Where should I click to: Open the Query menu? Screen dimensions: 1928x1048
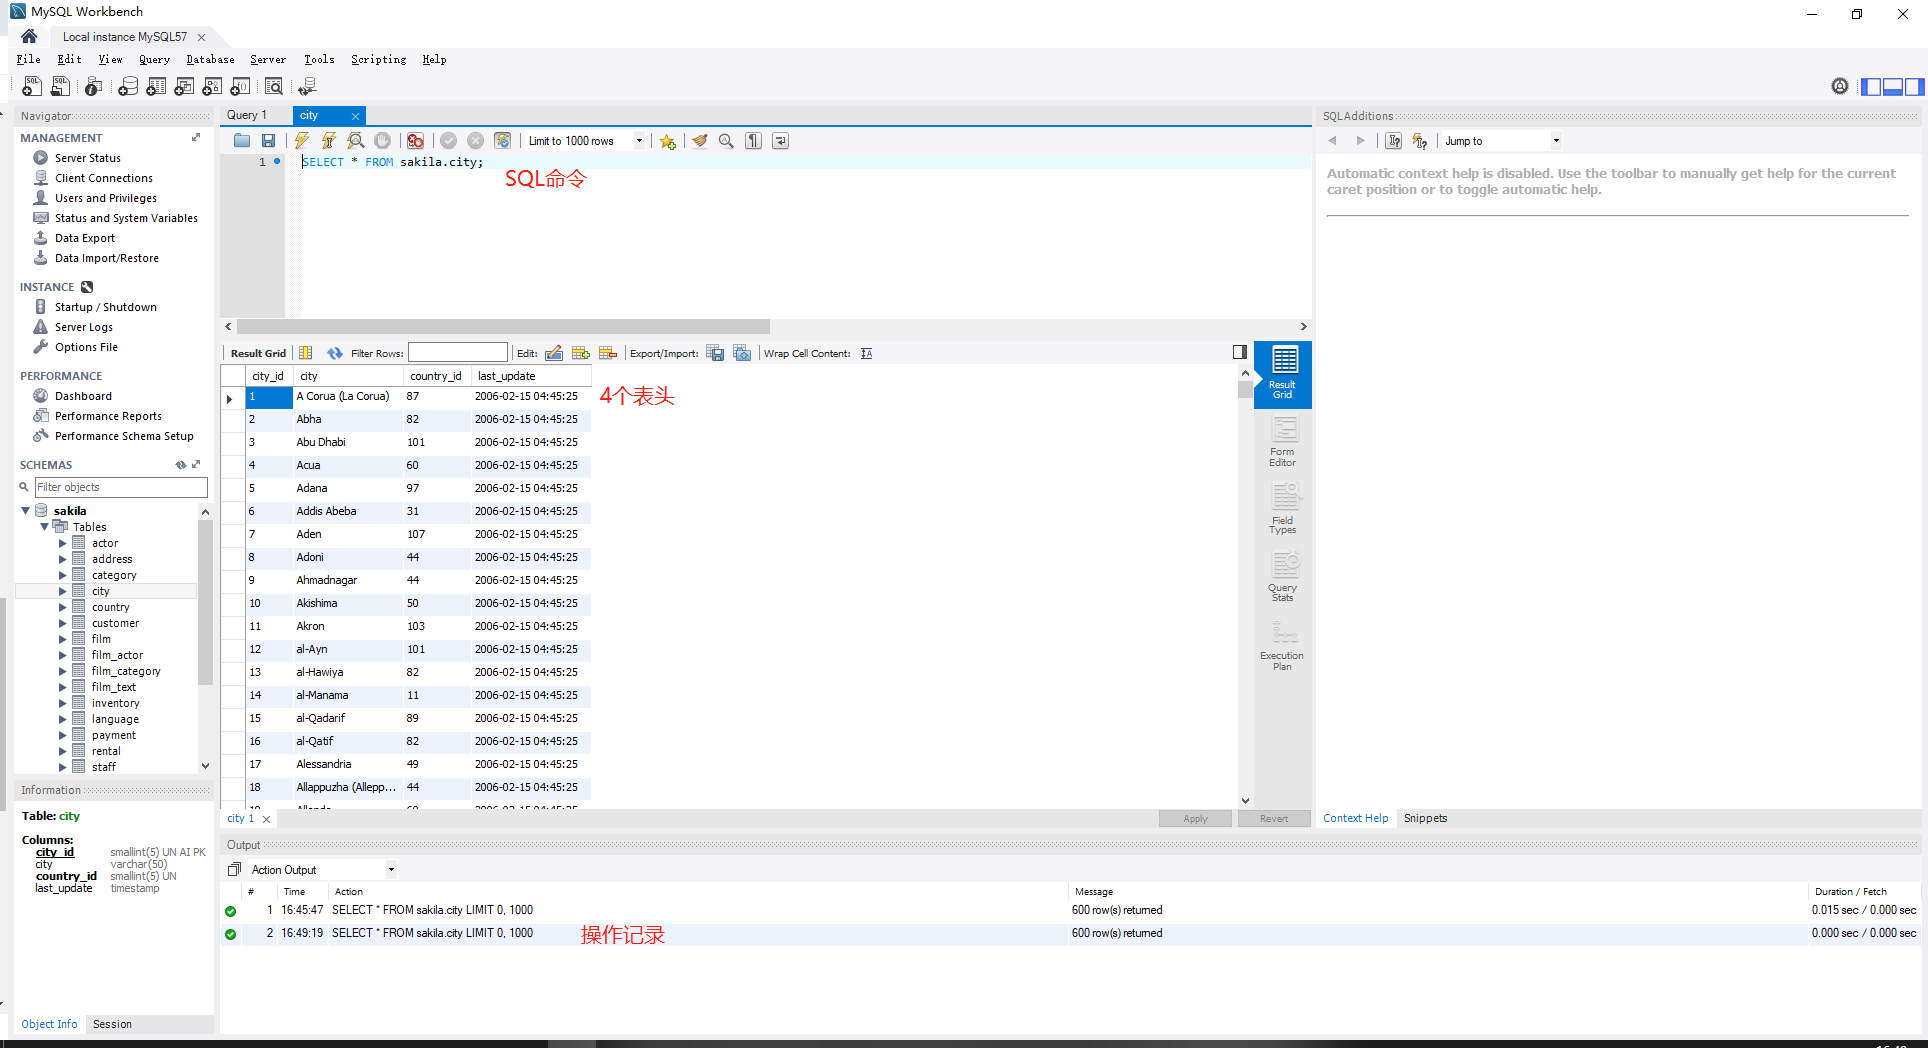pos(154,59)
